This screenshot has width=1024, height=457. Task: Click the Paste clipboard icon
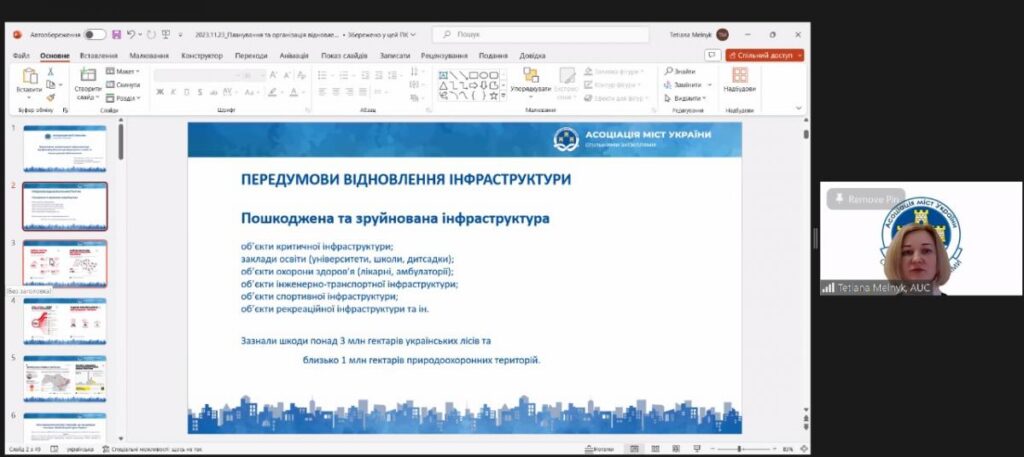(x=29, y=76)
